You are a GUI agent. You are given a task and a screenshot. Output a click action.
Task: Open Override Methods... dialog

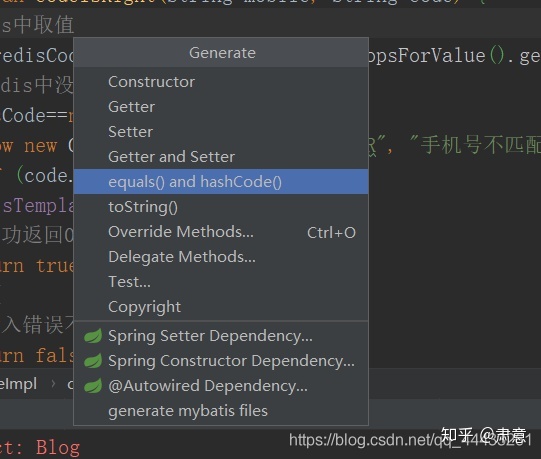pyautogui.click(x=221, y=232)
